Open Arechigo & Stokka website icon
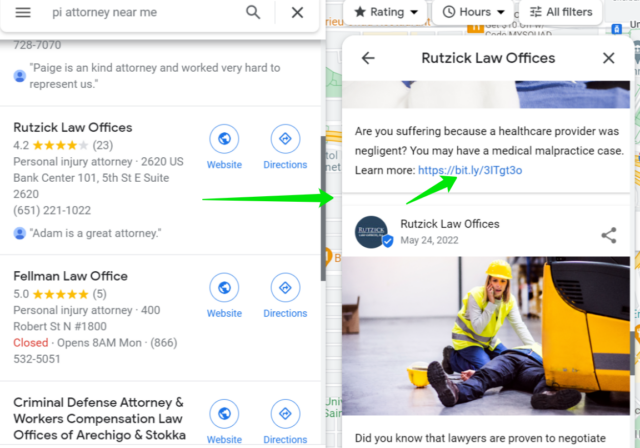 coord(224,414)
